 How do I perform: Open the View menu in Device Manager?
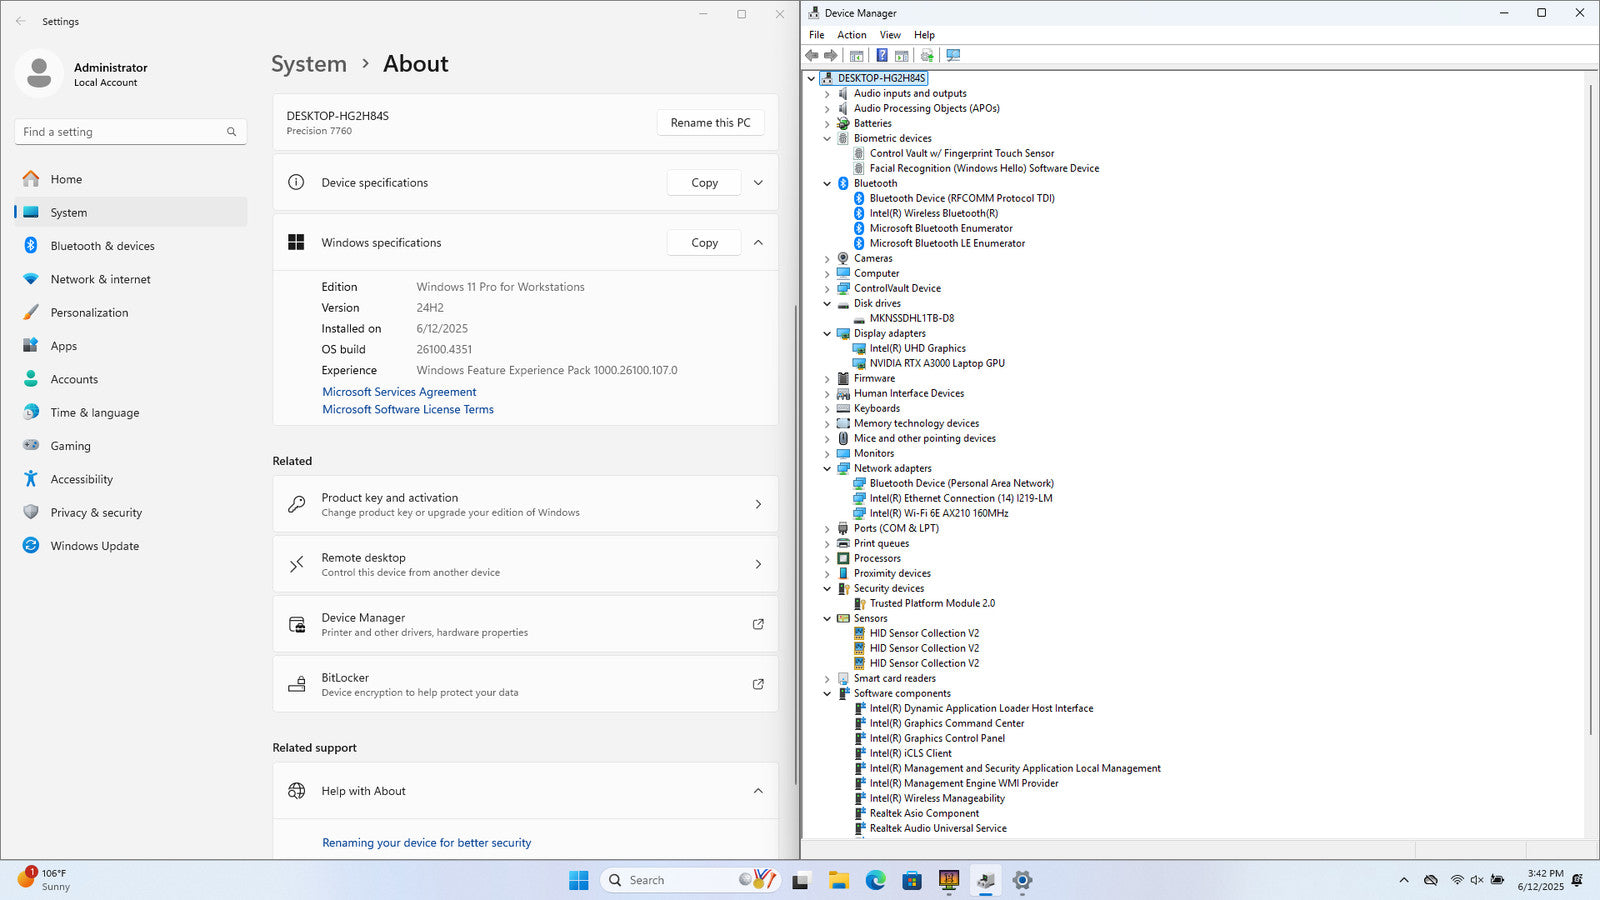tap(890, 35)
